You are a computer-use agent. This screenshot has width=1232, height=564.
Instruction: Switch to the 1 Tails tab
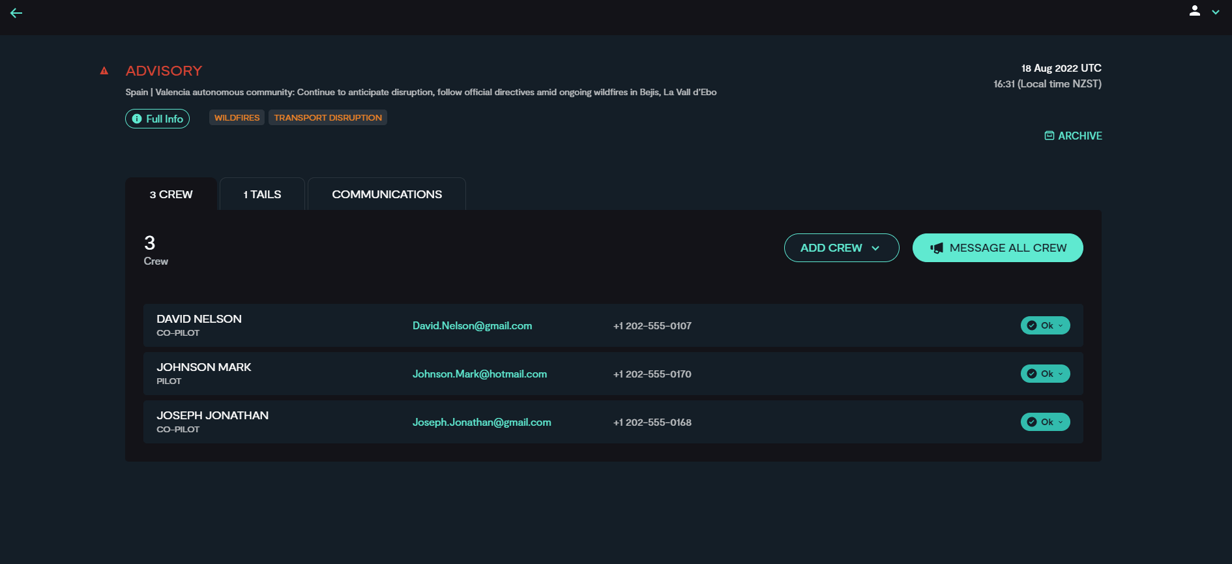(x=262, y=194)
